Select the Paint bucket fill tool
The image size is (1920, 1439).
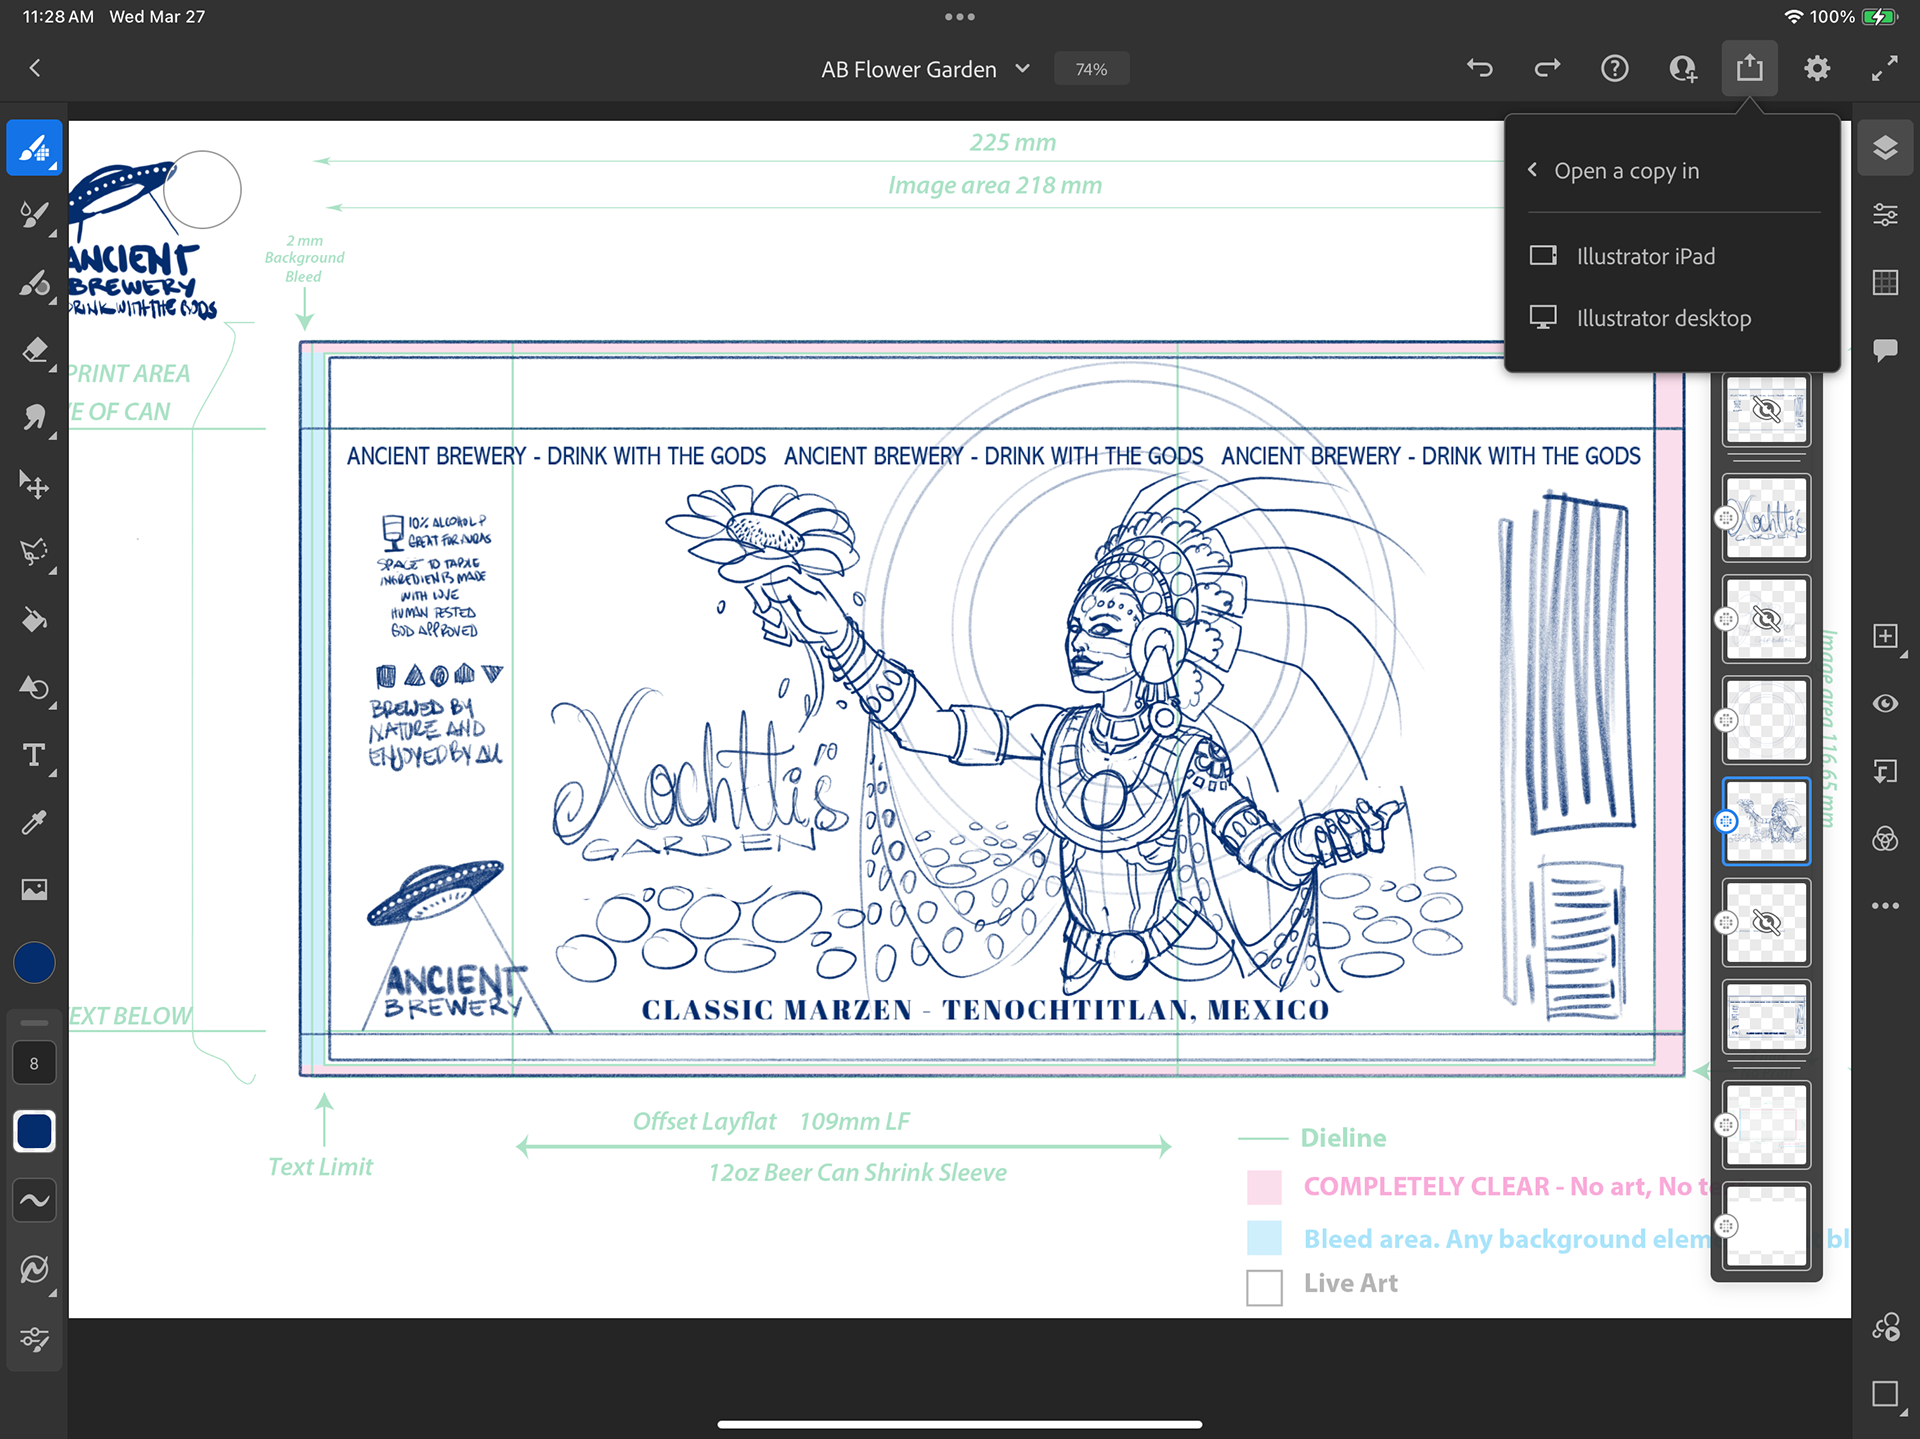click(x=34, y=620)
